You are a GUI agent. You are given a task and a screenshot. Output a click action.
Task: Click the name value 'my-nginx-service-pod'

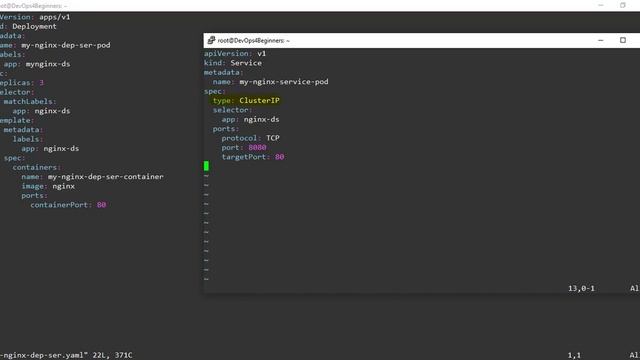point(284,82)
